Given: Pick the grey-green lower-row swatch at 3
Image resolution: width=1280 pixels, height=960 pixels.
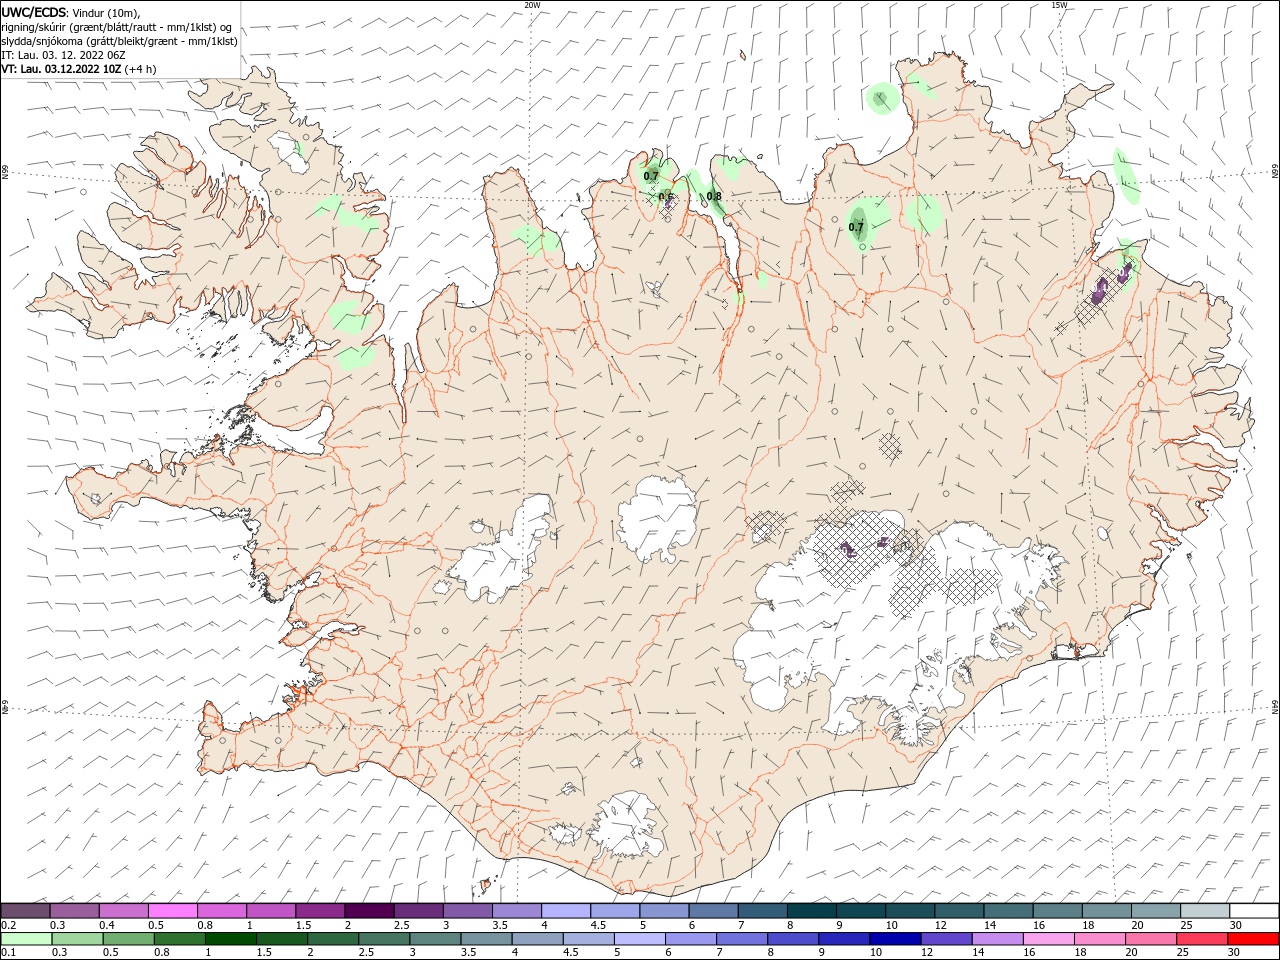Looking at the screenshot, I should pyautogui.click(x=435, y=939).
